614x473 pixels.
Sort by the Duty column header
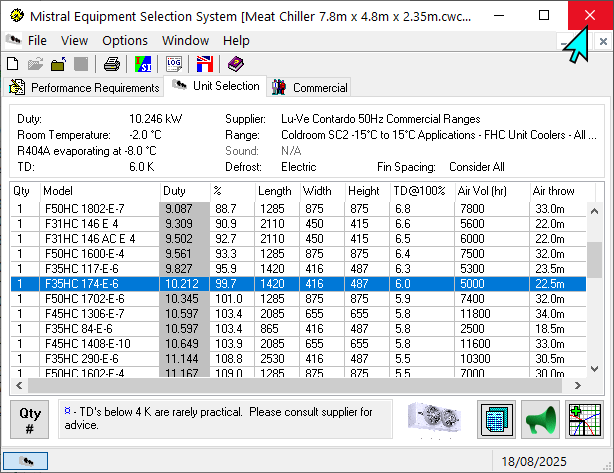click(x=185, y=191)
